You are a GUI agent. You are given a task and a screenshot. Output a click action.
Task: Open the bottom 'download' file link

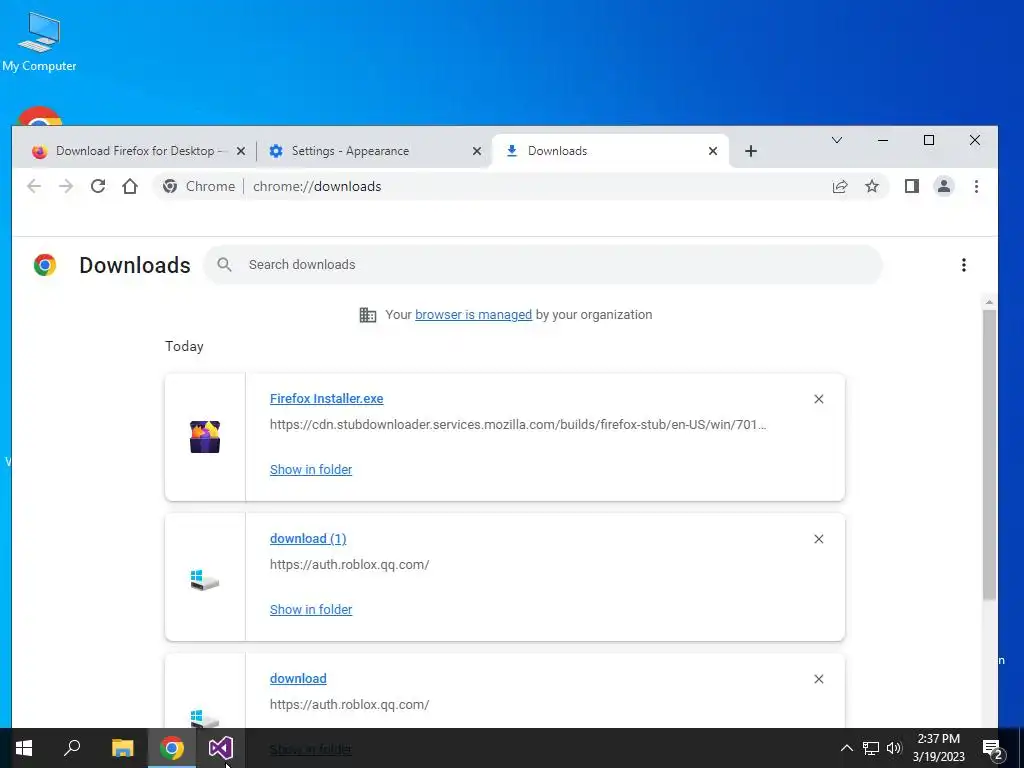pos(298,679)
